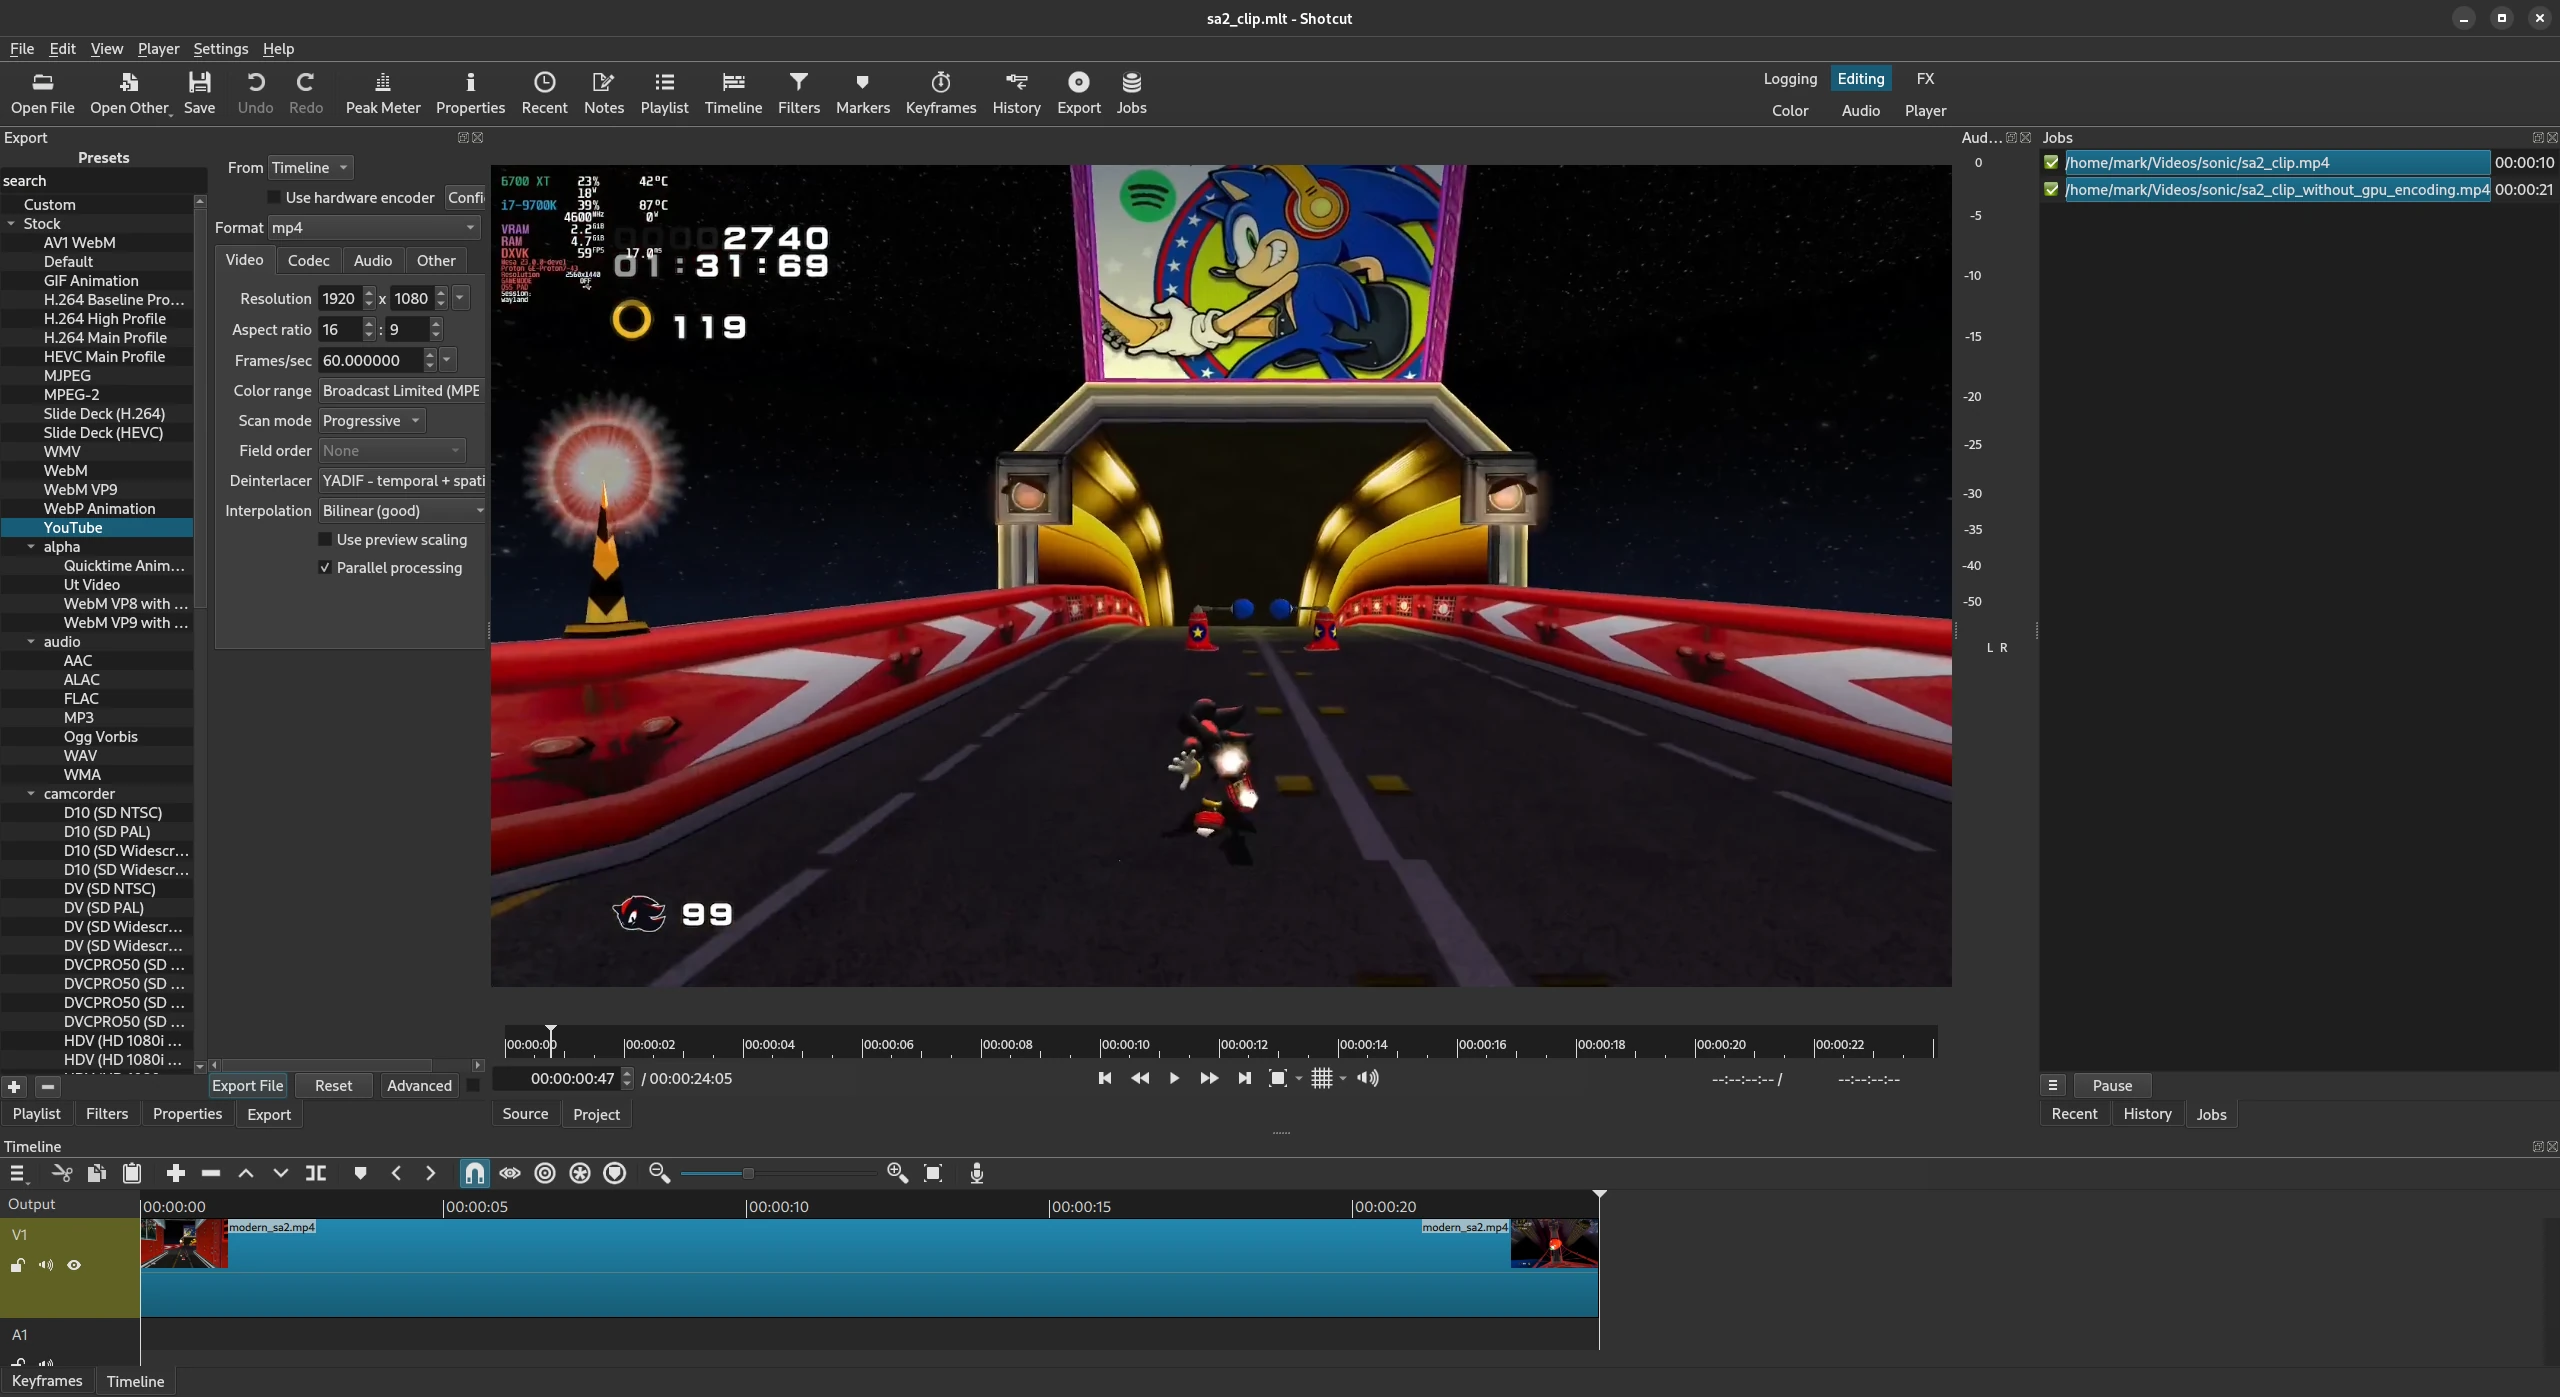Cut the selection with timeline scissors icon
The image size is (2560, 1397).
[x=62, y=1173]
